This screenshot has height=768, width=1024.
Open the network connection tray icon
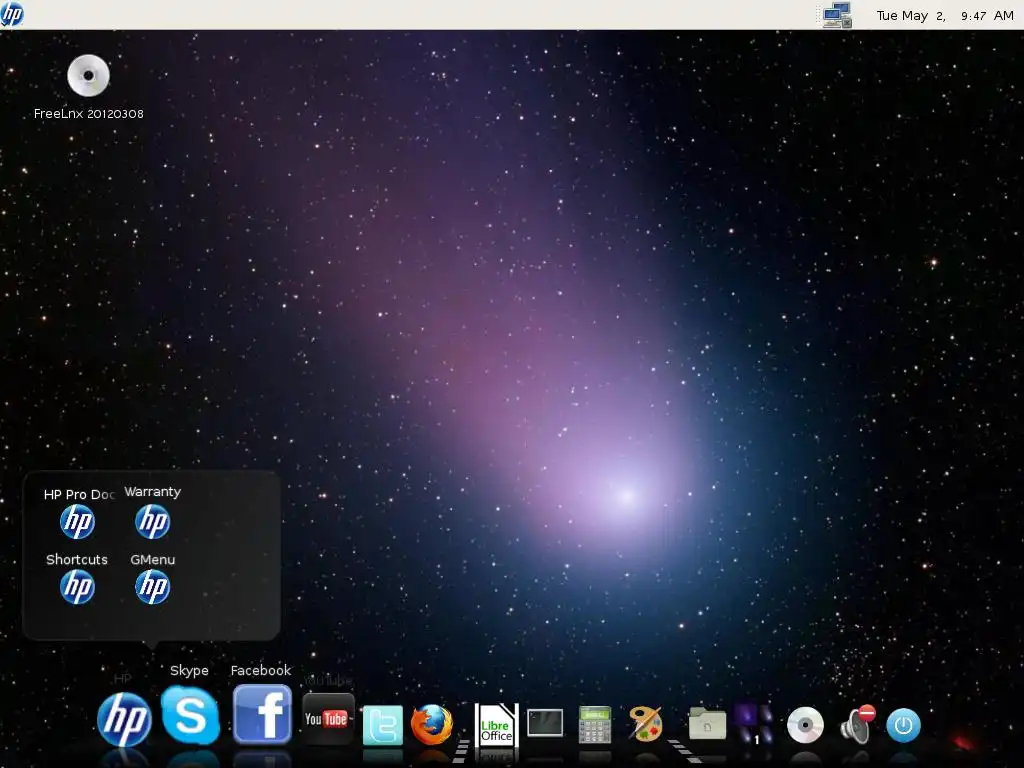(x=837, y=15)
